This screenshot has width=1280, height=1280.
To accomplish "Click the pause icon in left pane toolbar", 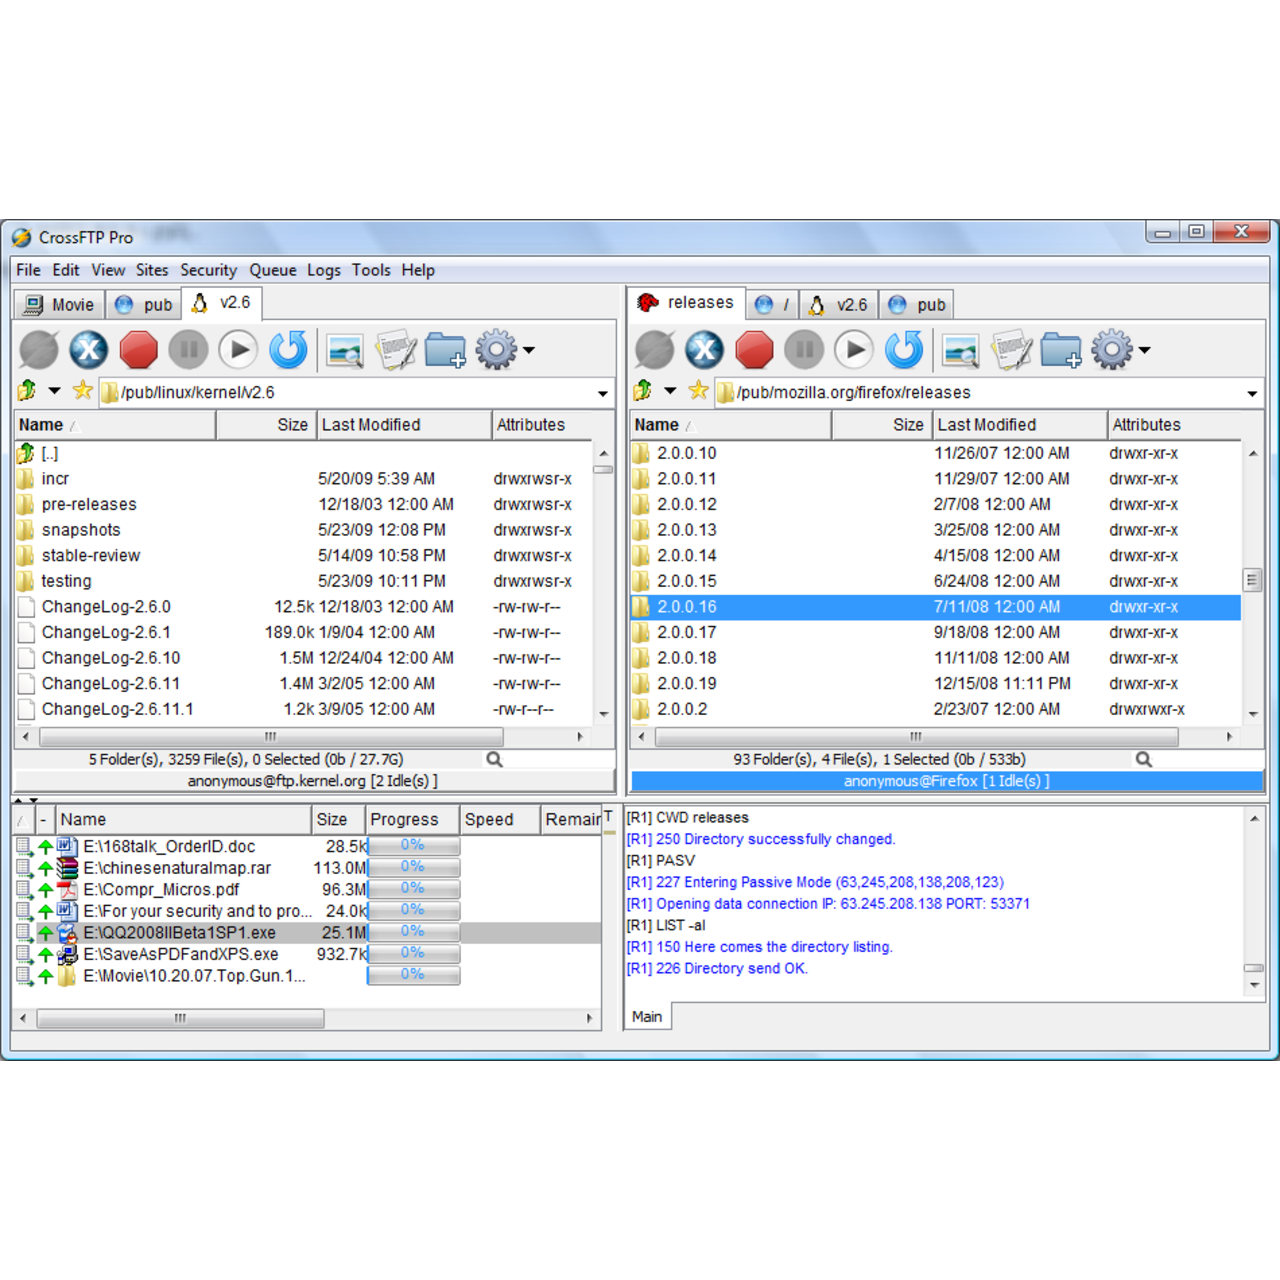I will coord(188,350).
